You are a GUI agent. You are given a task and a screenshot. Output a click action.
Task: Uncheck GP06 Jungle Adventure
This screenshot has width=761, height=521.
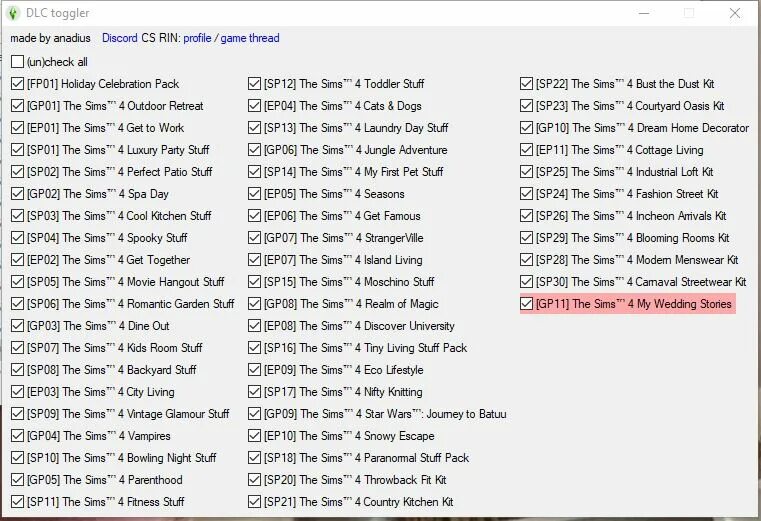254,150
